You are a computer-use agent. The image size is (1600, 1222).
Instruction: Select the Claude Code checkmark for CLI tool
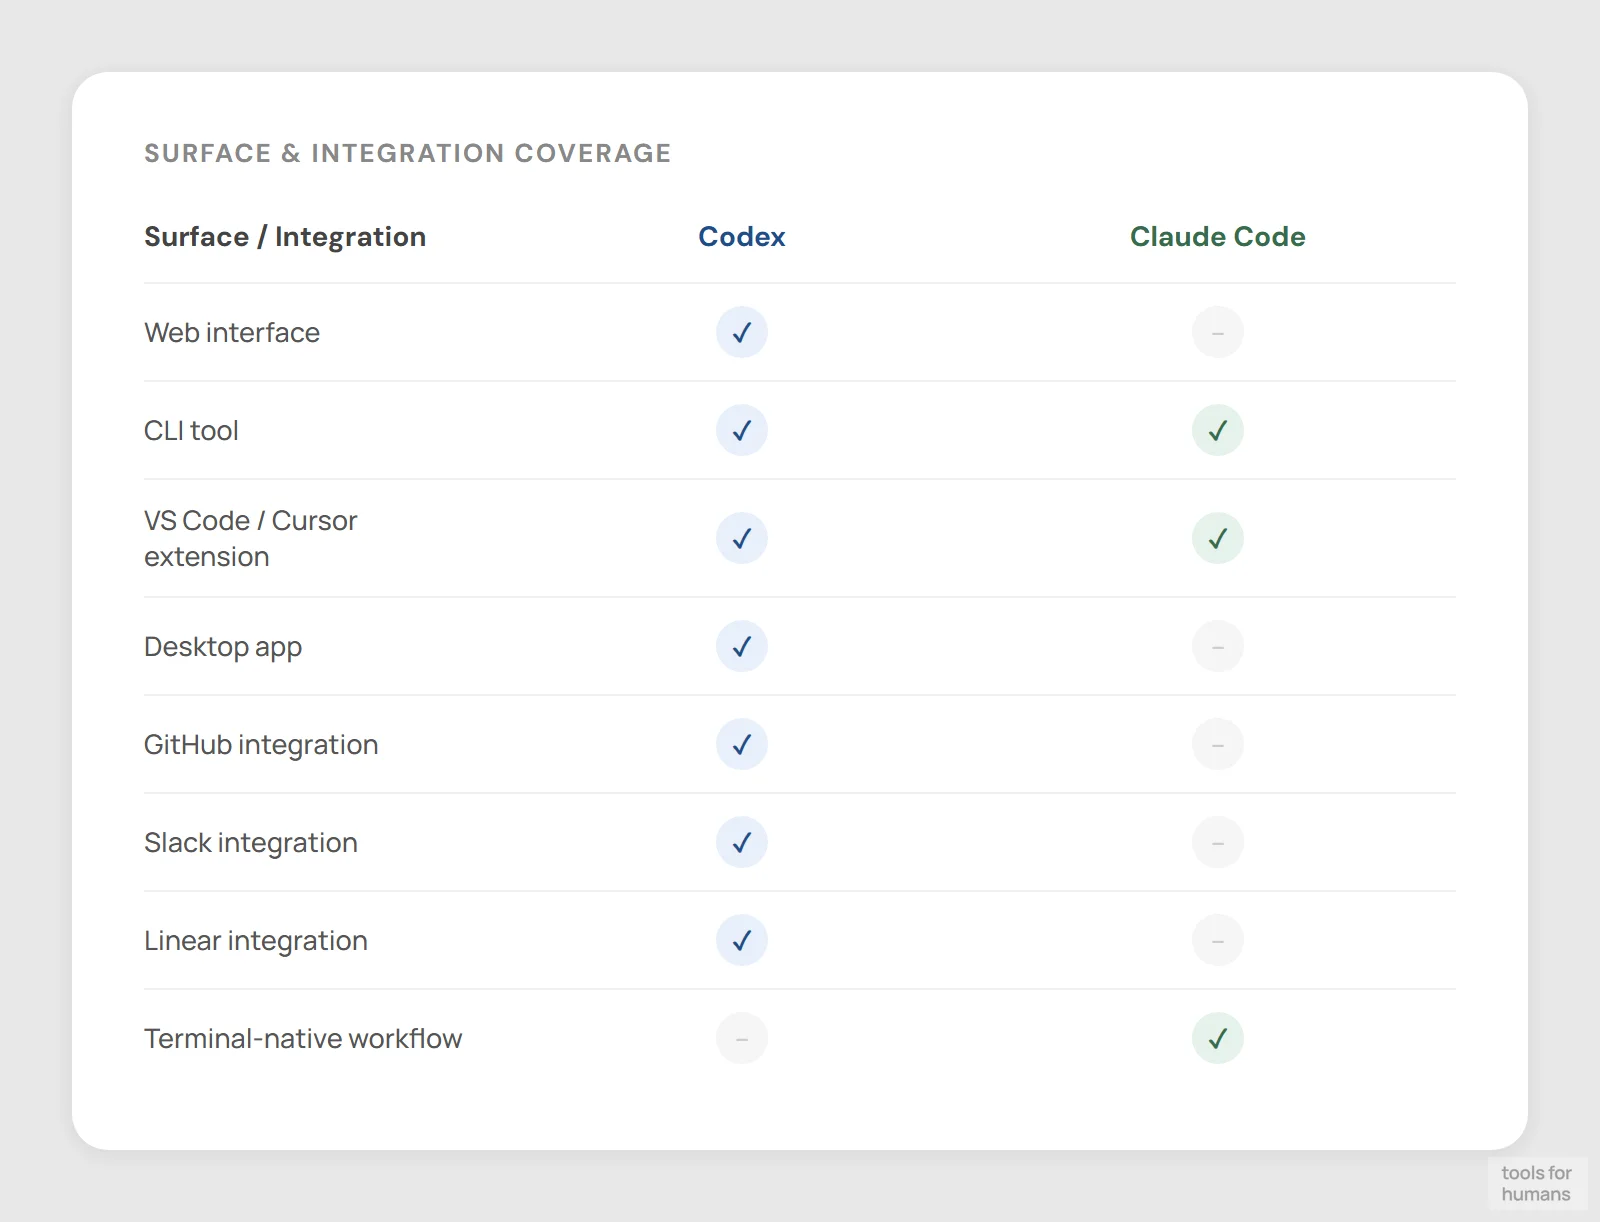pyautogui.click(x=1217, y=430)
